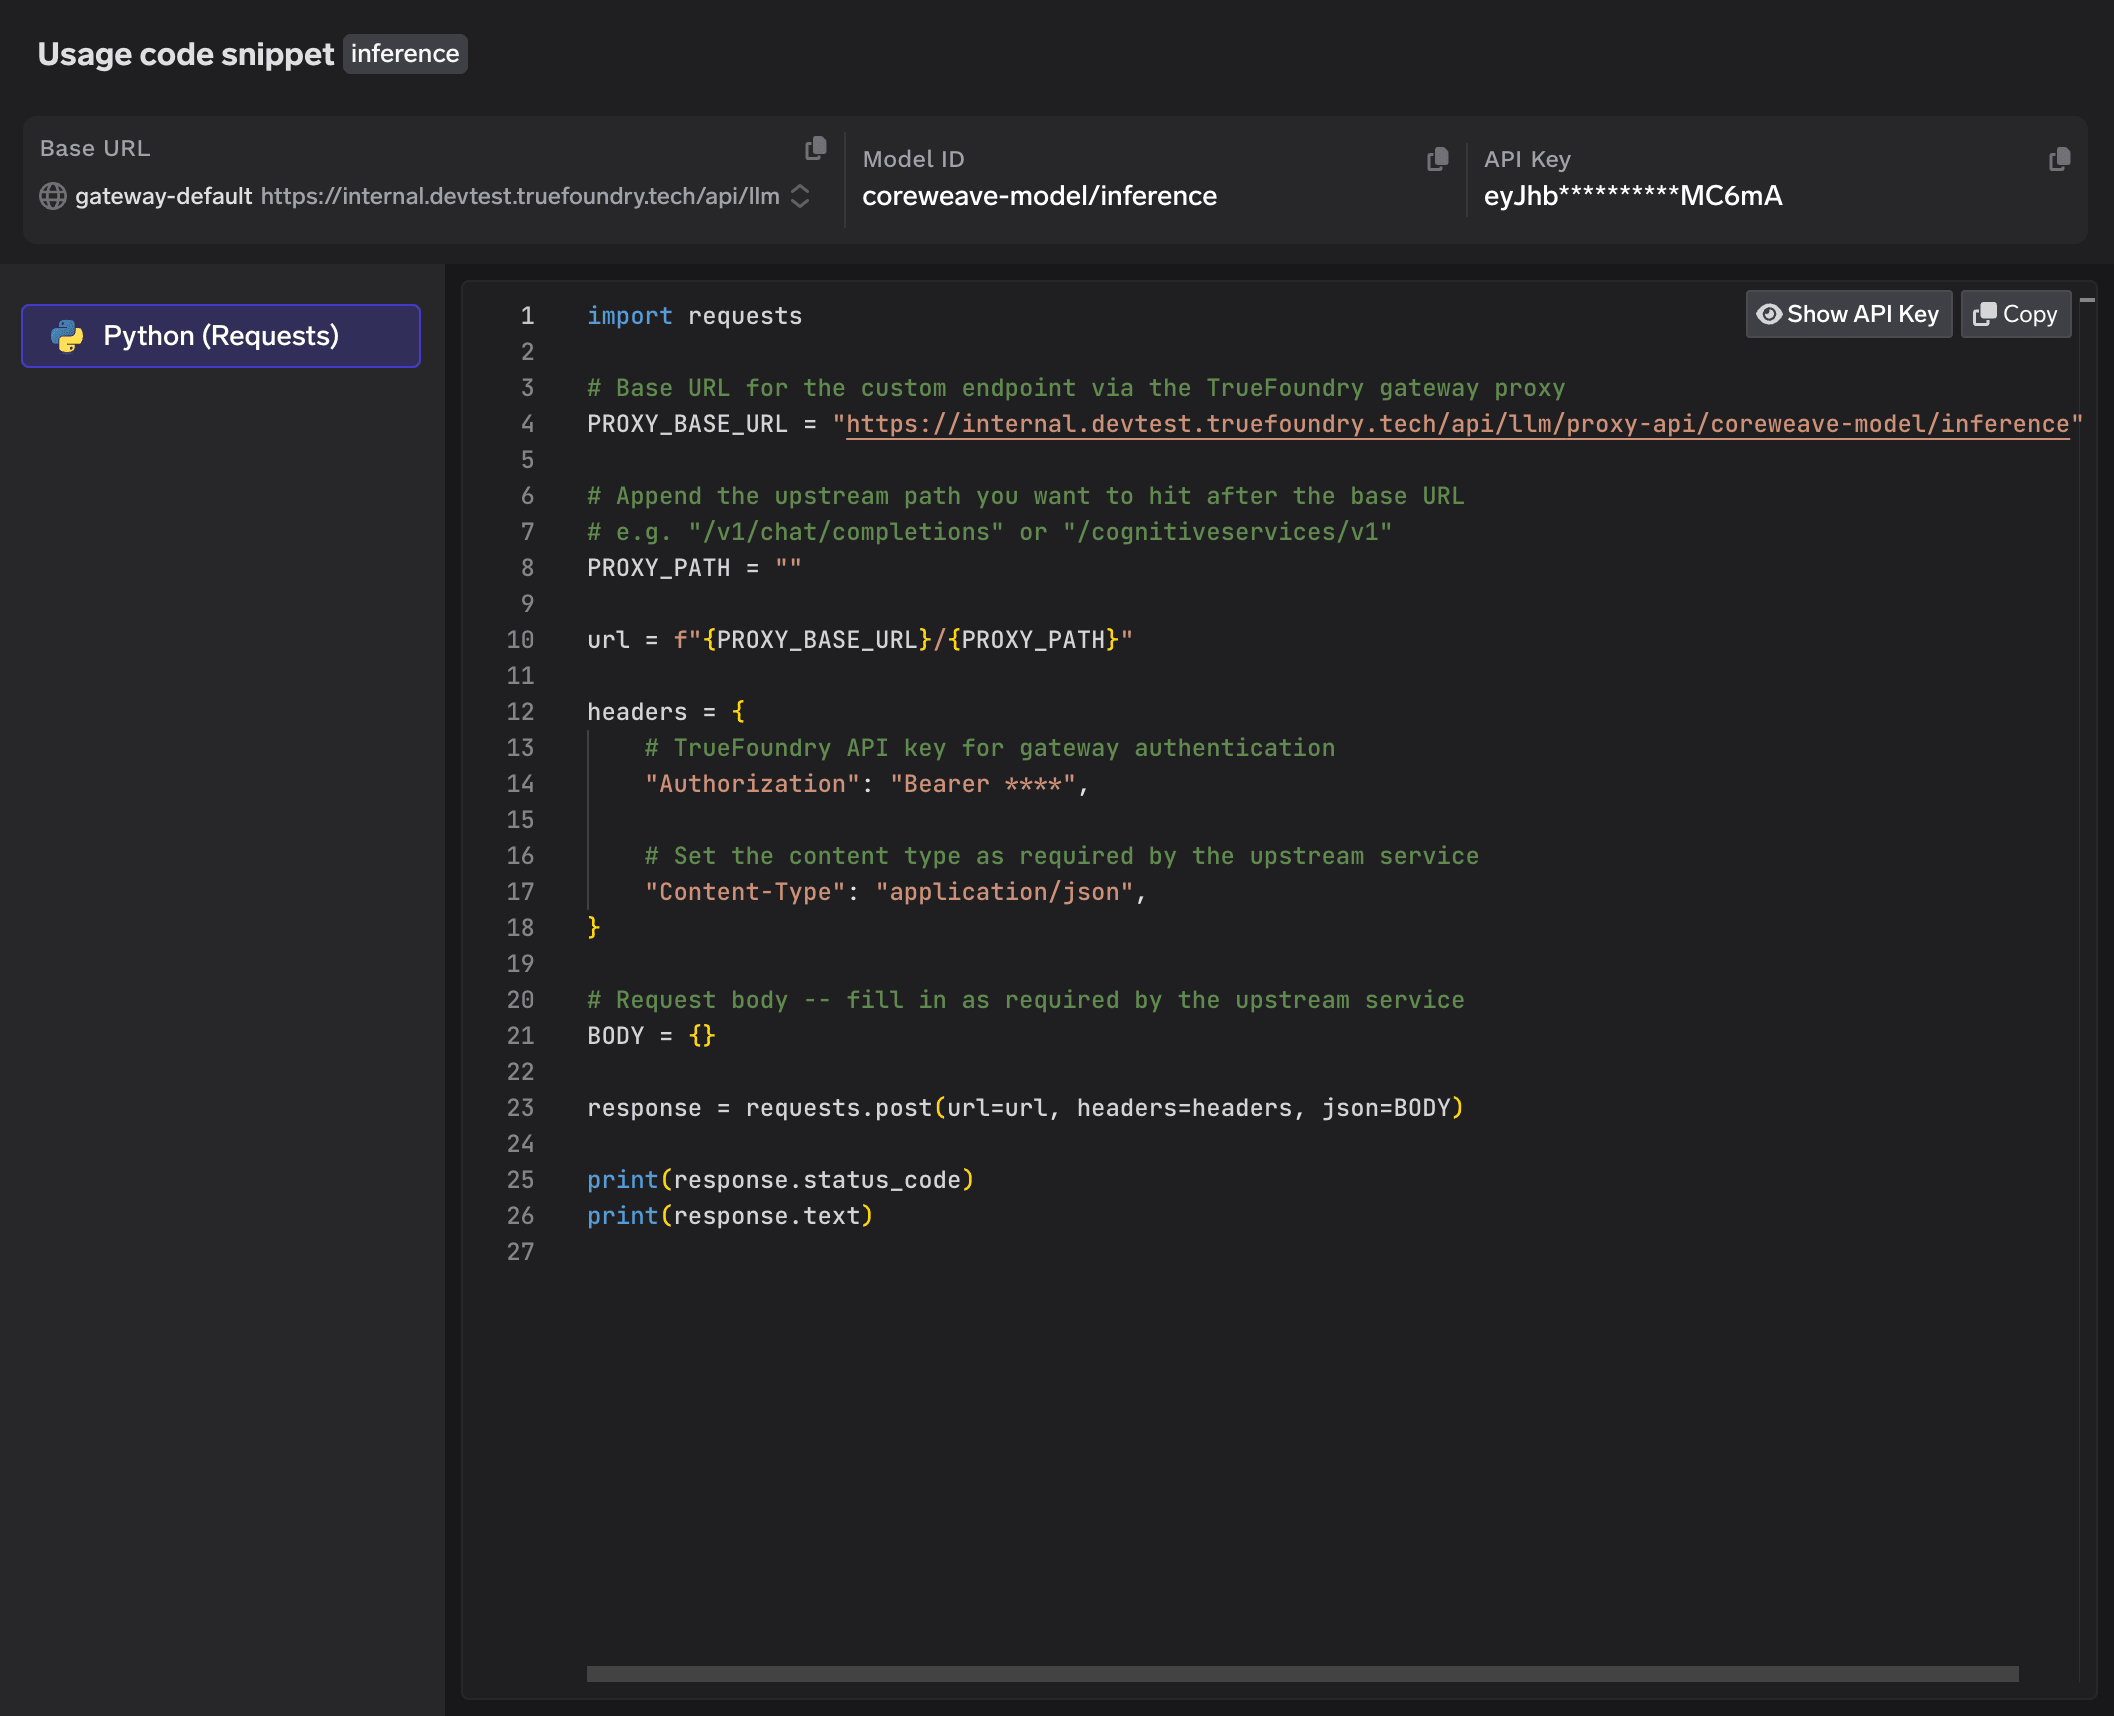This screenshot has width=2114, height=1716.
Task: Click the "Authorization": "Bearer ****" line
Action: (866, 784)
